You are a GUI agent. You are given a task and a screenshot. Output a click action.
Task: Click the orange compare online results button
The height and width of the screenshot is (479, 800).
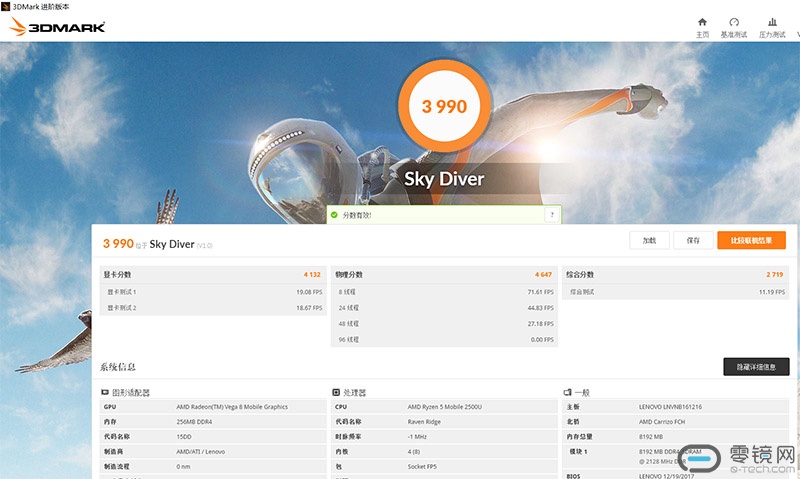[751, 240]
